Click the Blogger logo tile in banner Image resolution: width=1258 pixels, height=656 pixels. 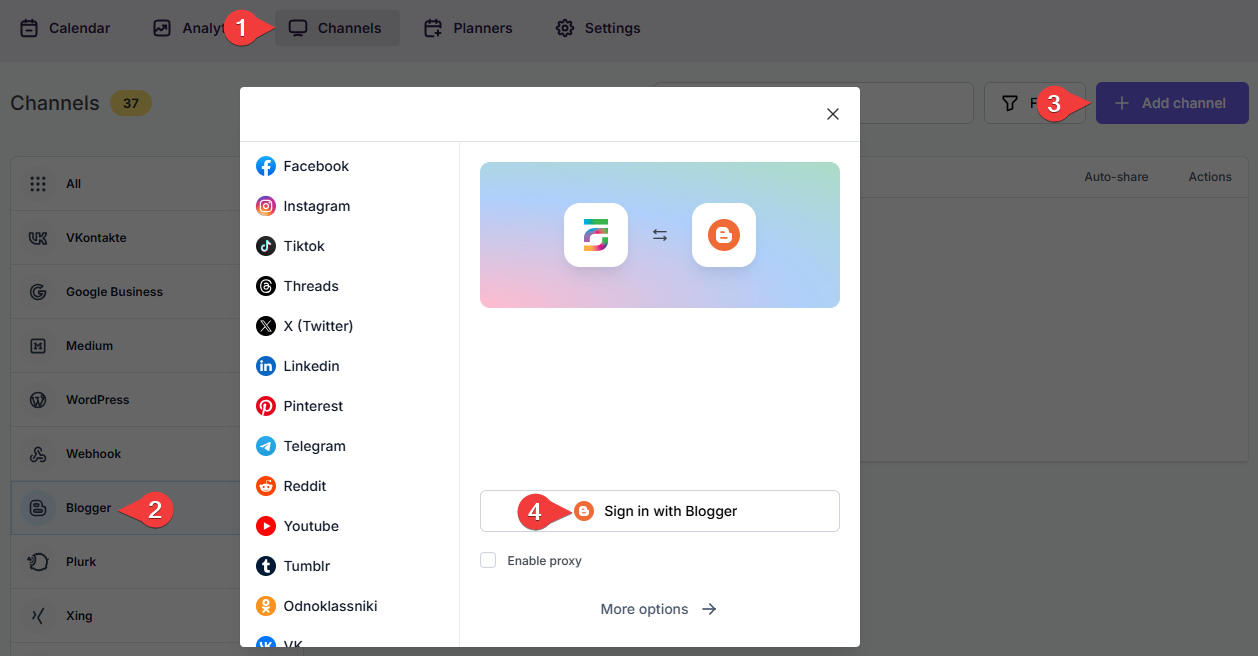tap(724, 235)
